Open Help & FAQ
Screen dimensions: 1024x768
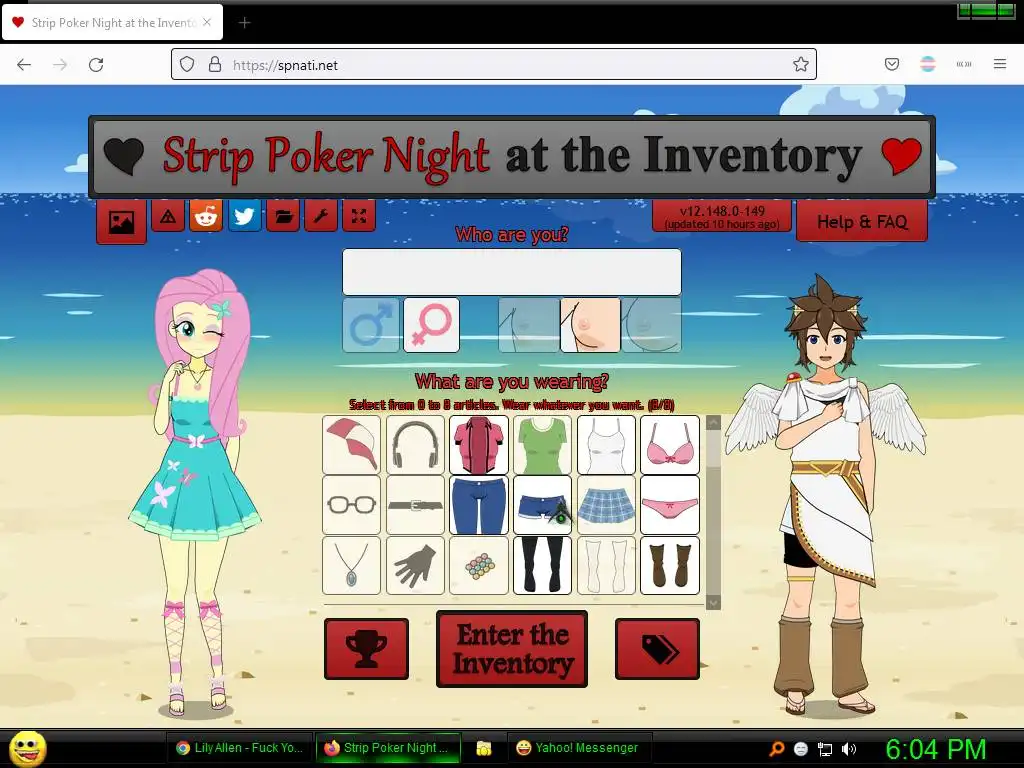[861, 221]
